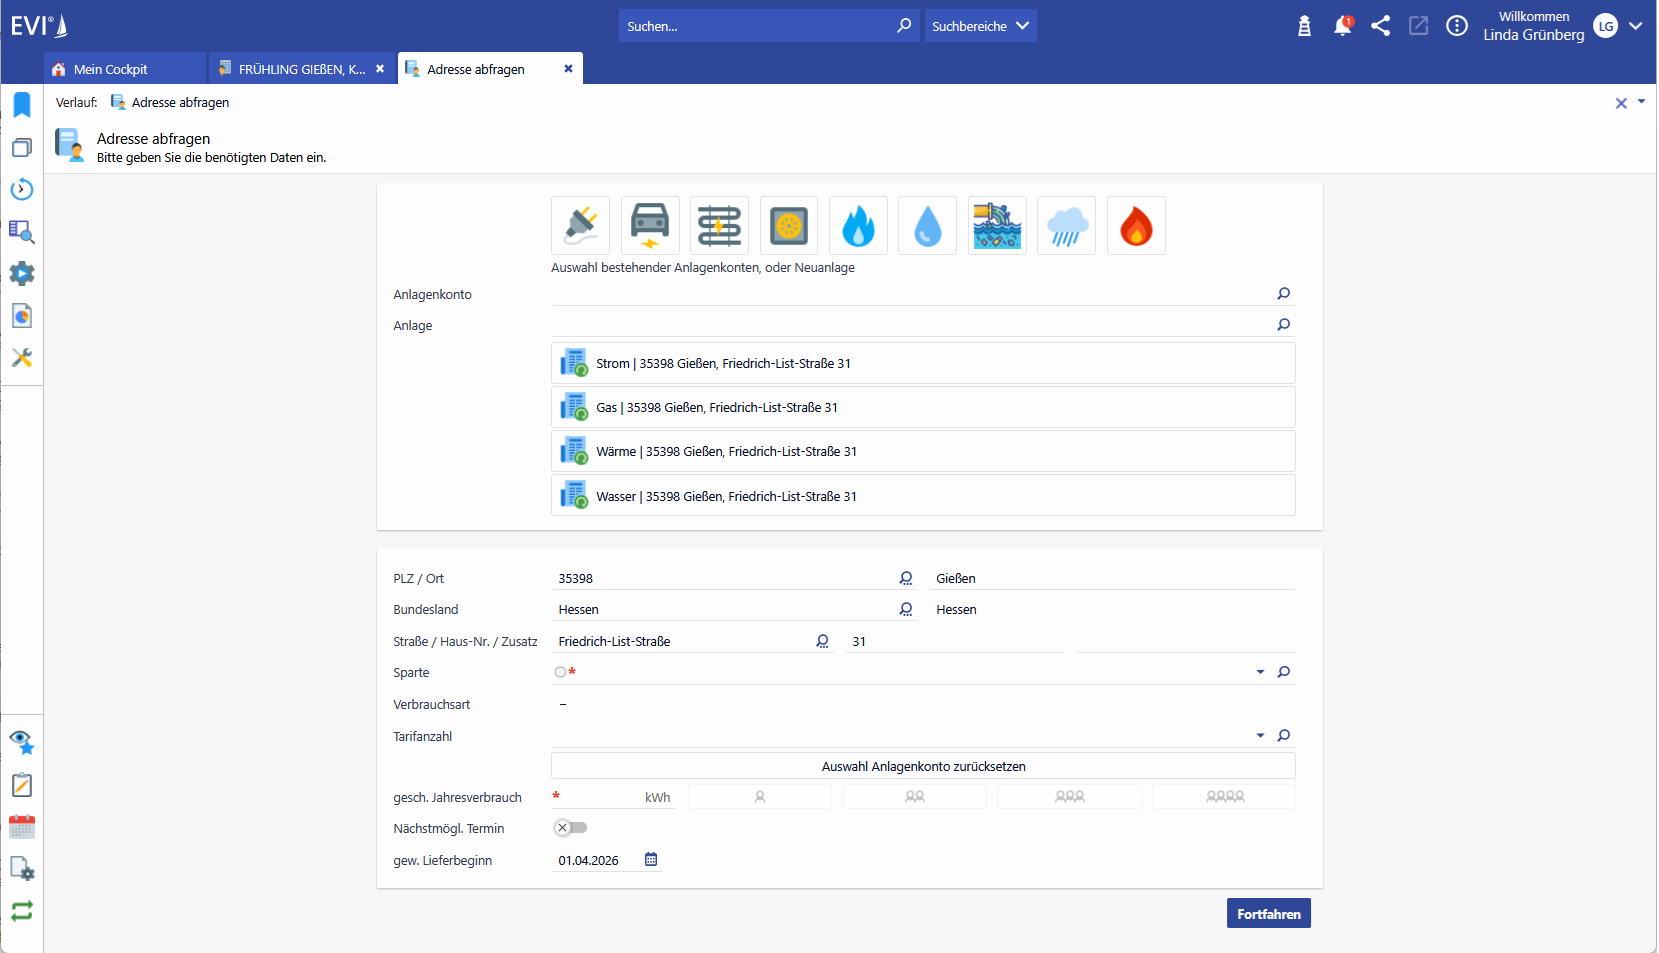Image resolution: width=1659 pixels, height=953 pixels.
Task: Select the red fire heat icon
Action: click(x=1136, y=226)
